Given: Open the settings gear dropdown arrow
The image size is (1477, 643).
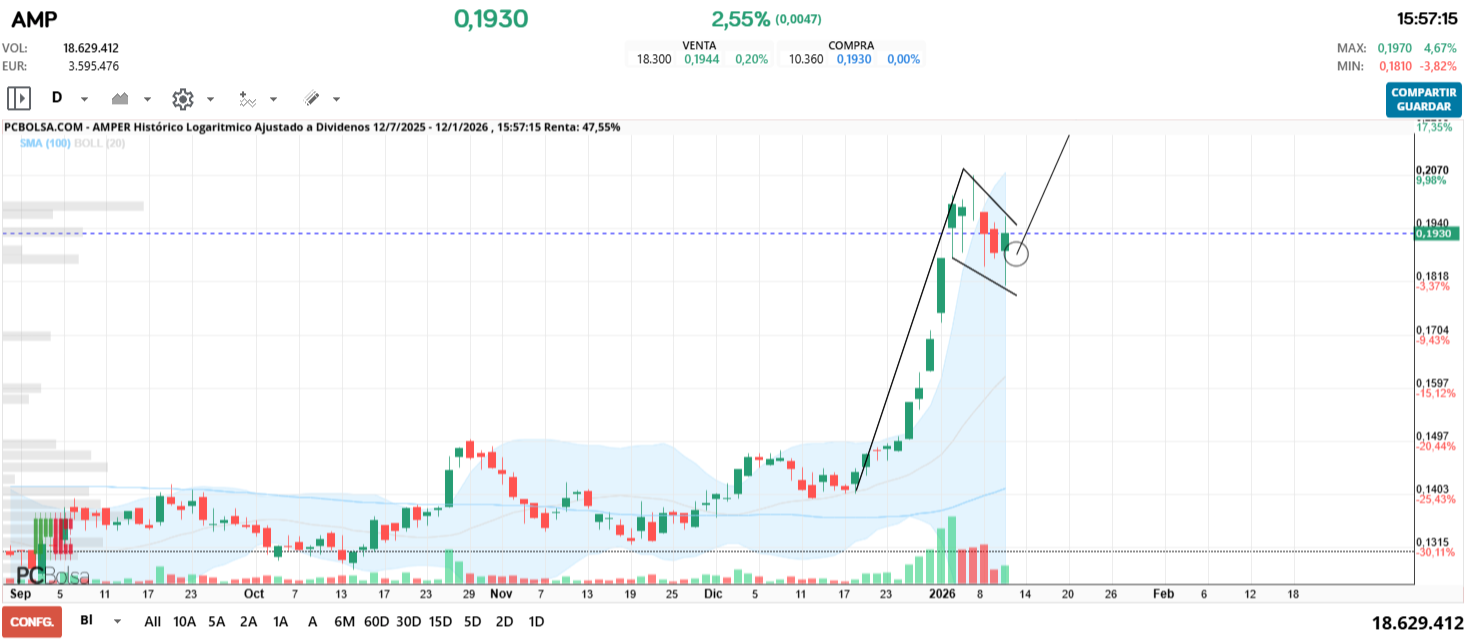Looking at the screenshot, I should coord(210,99).
